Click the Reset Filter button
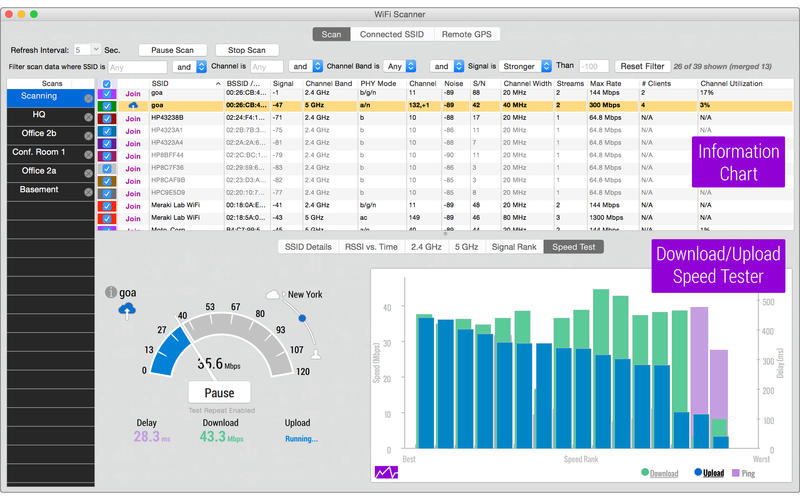The height and width of the screenshot is (500, 800). click(644, 66)
